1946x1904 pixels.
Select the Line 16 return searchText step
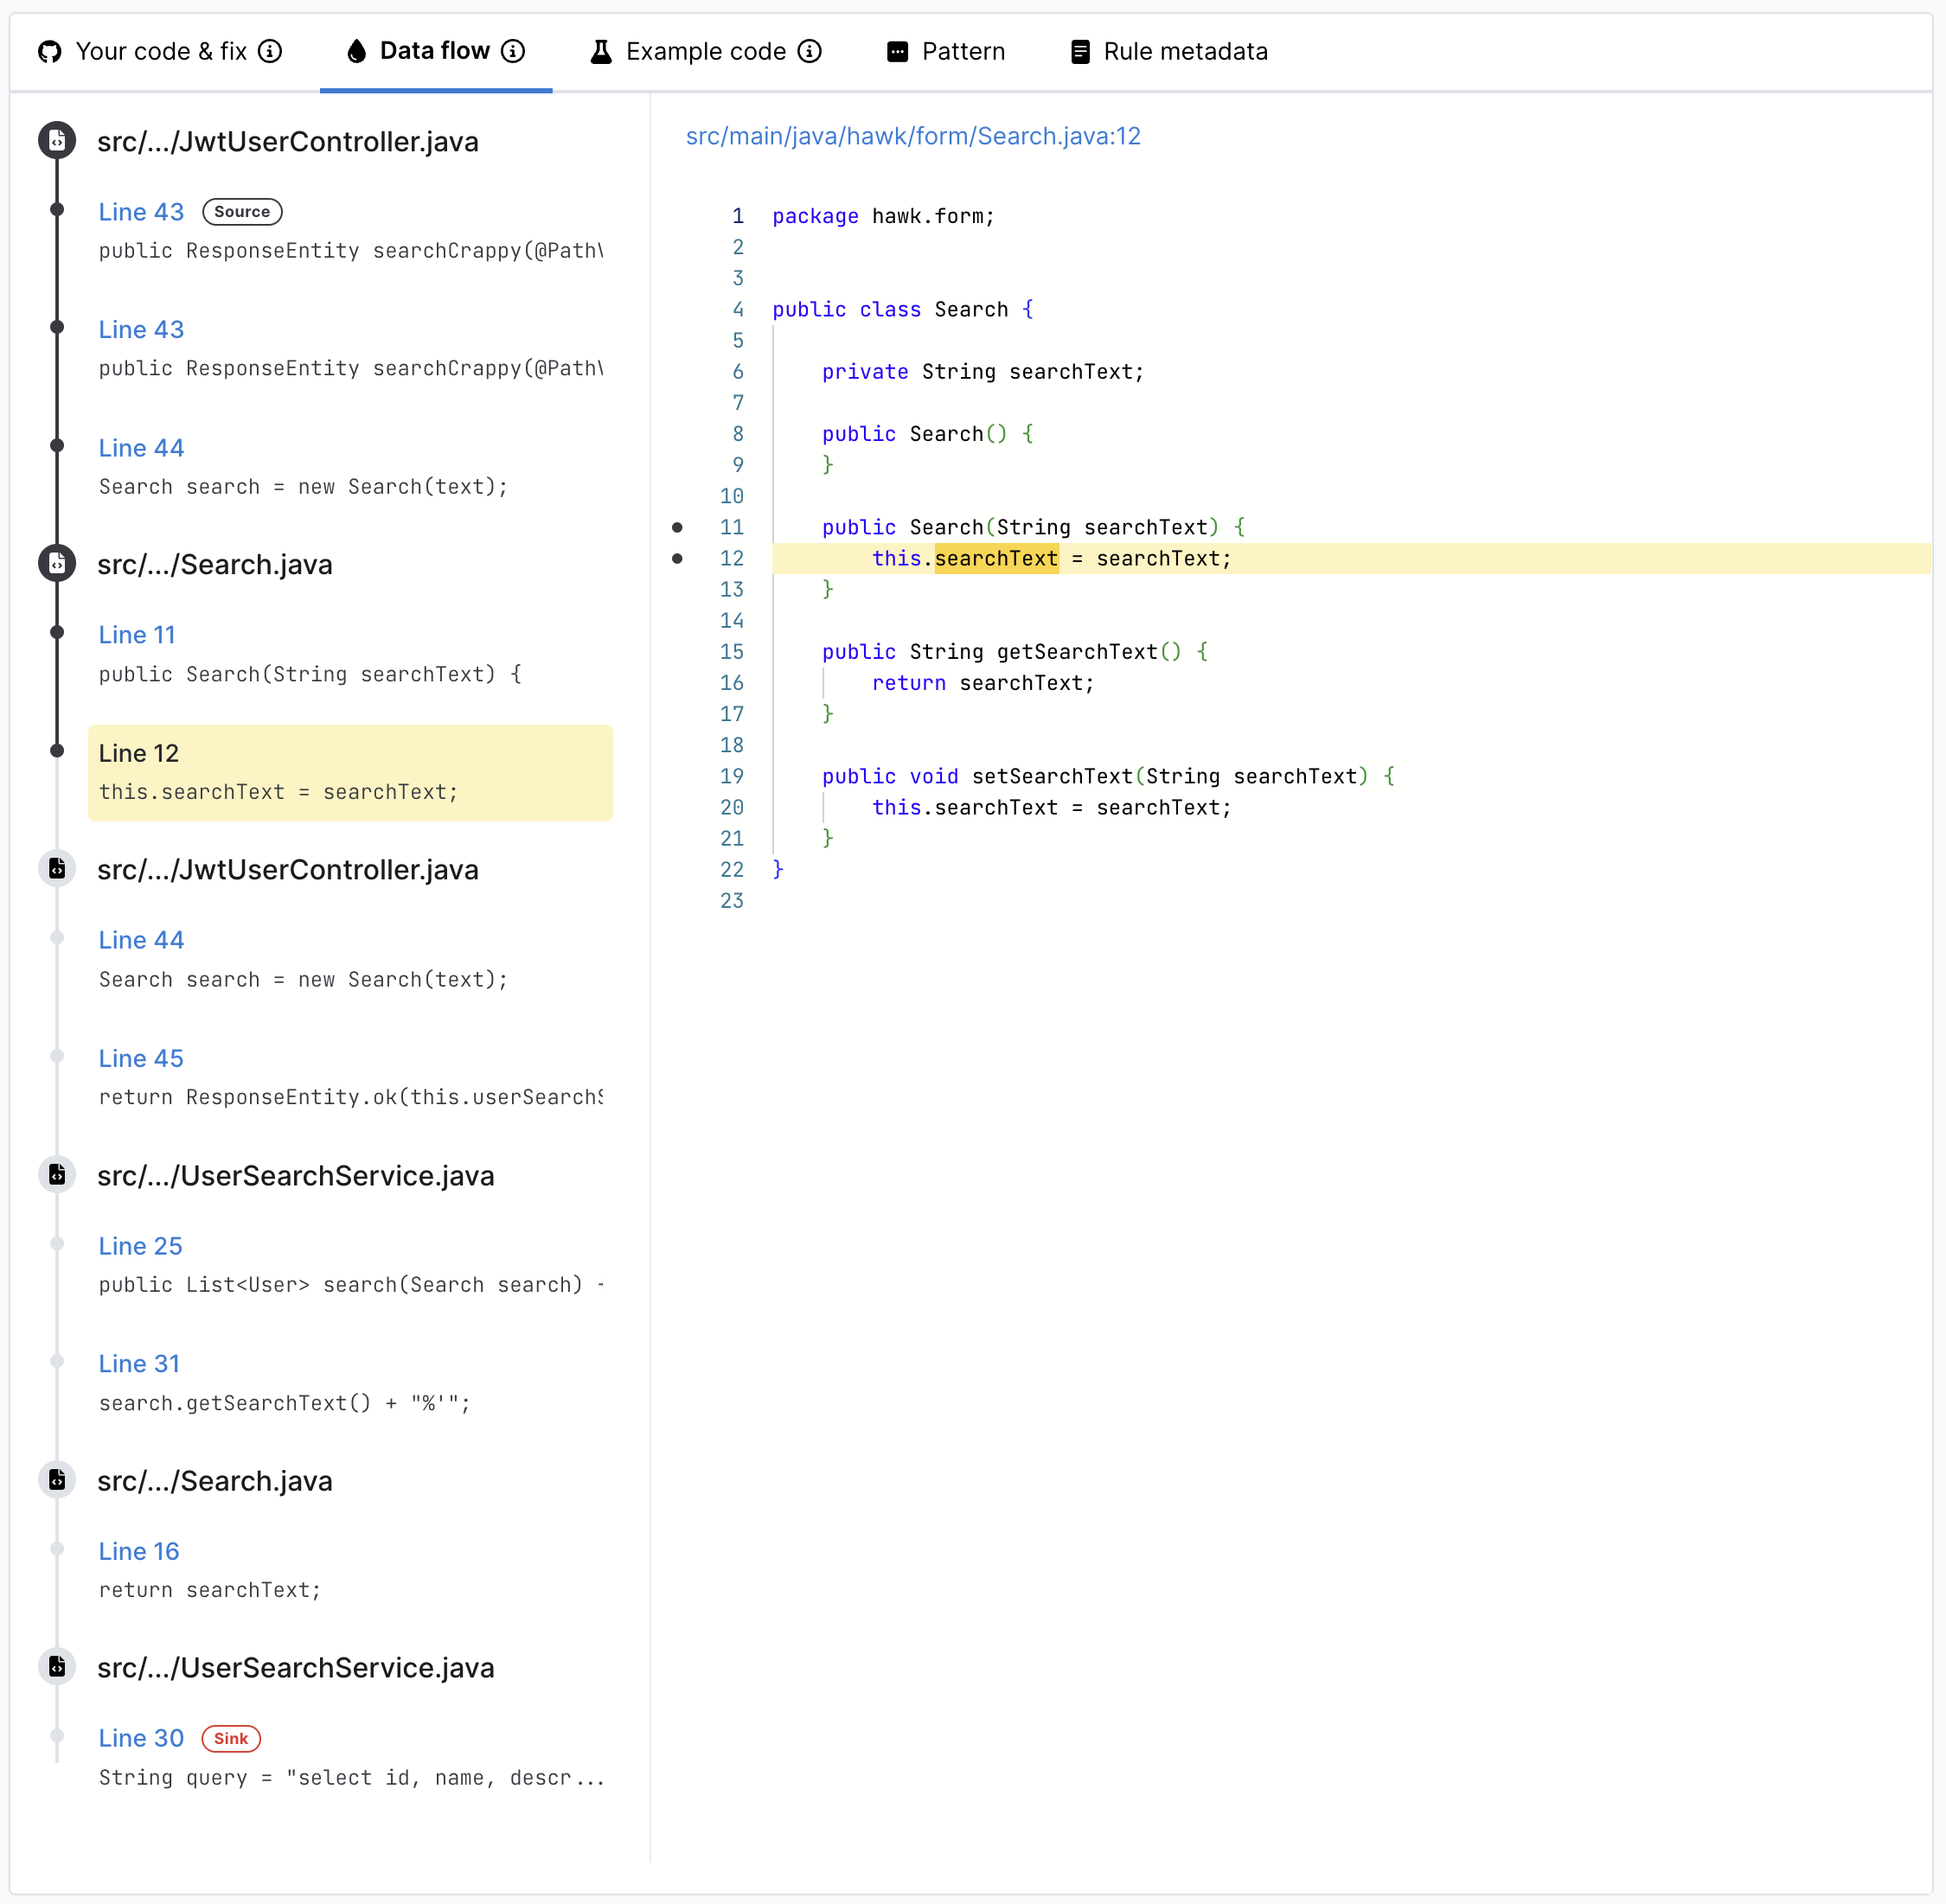[x=139, y=1551]
